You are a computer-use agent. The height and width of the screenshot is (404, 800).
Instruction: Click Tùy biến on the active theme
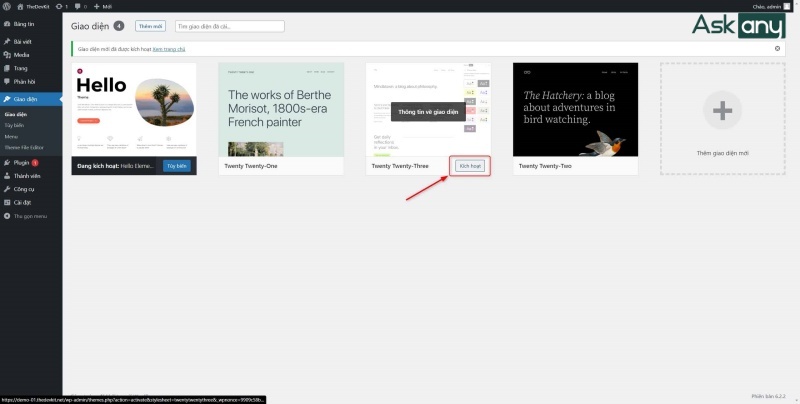click(177, 166)
